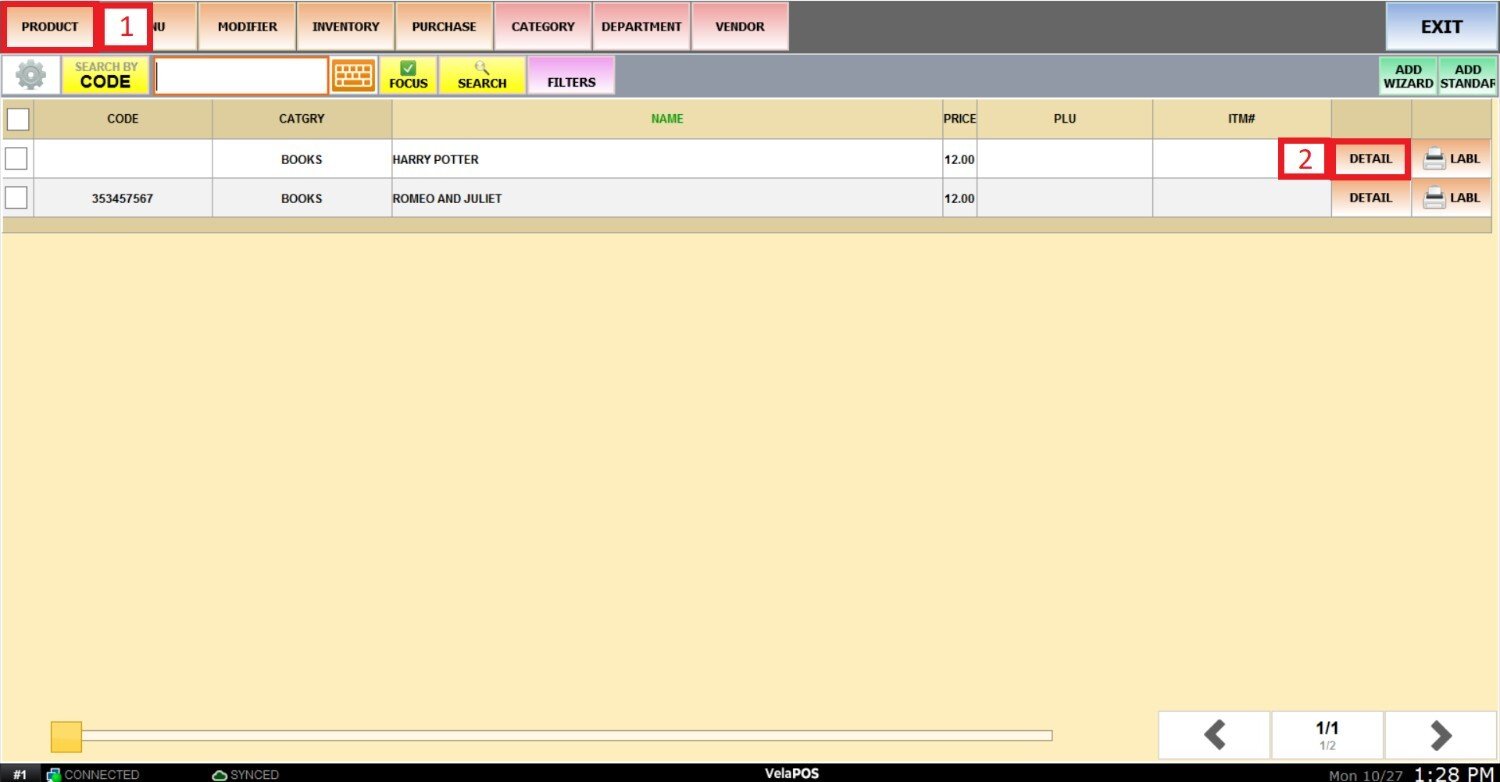Go to next page arrow
1500x782 pixels.
[x=1440, y=736]
